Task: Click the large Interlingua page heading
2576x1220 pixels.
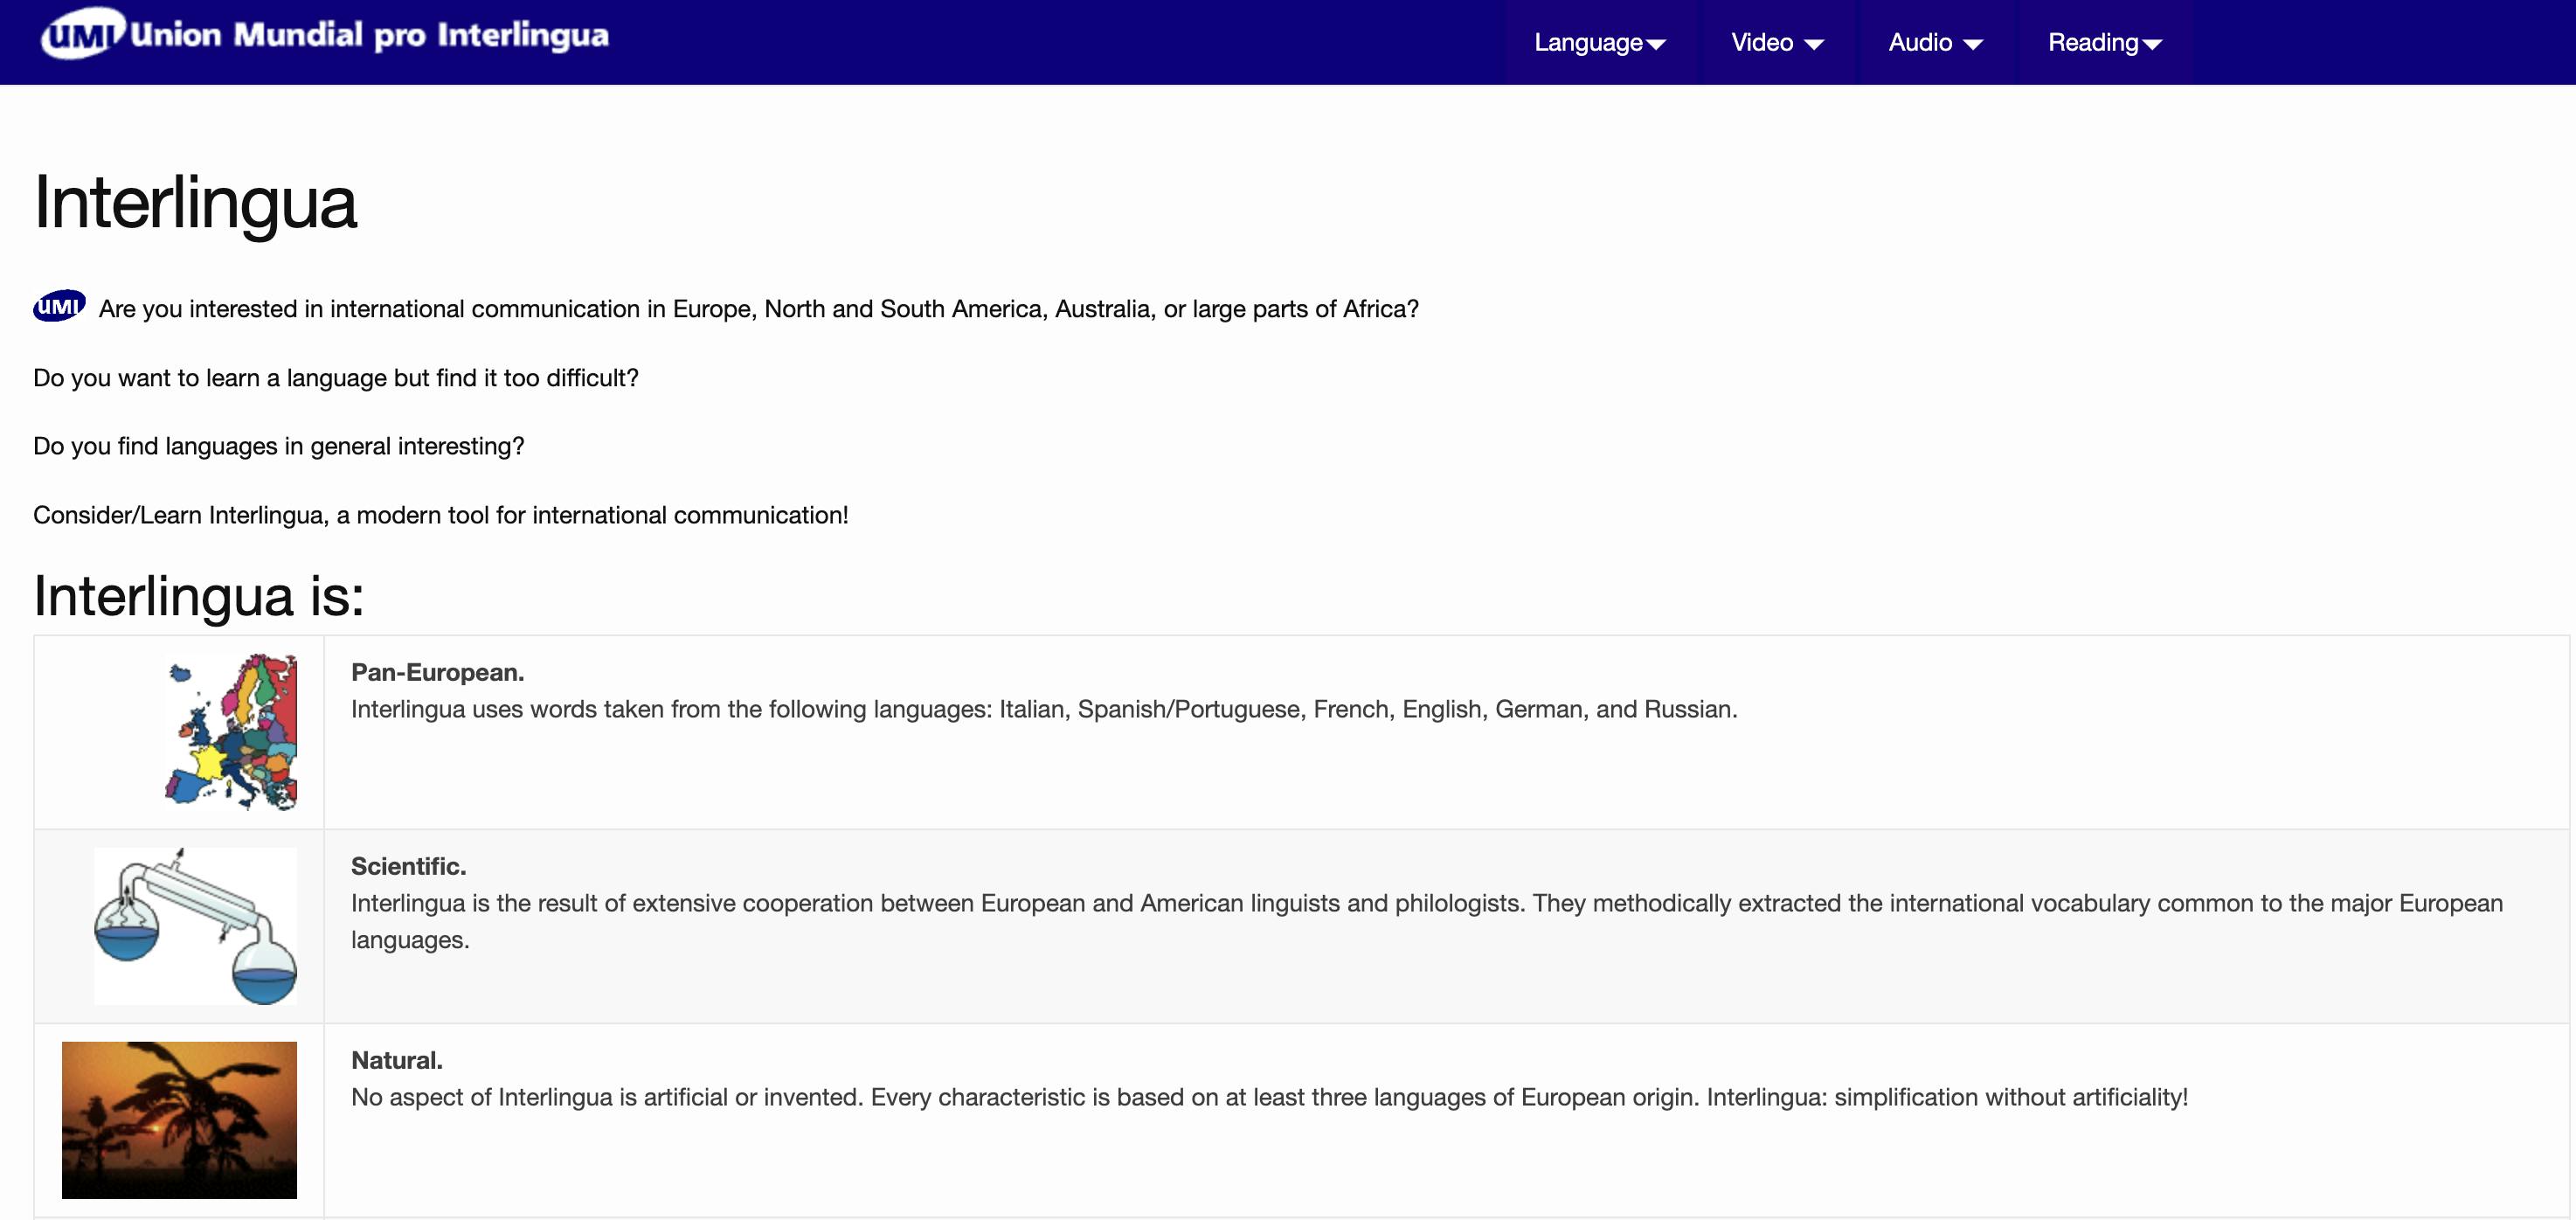Action: tap(195, 203)
